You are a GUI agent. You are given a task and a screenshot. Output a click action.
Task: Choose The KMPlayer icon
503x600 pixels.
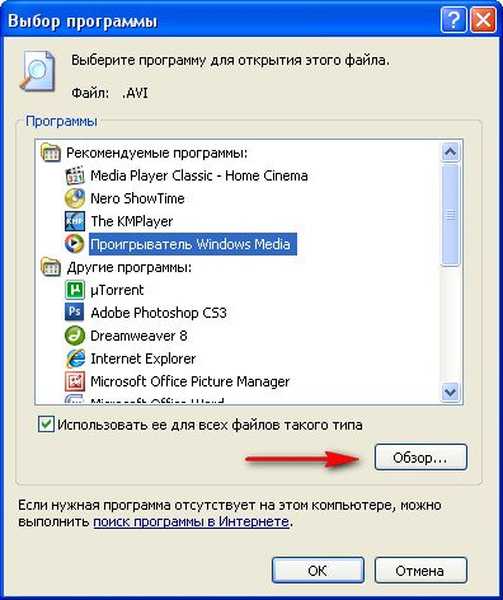click(75, 221)
